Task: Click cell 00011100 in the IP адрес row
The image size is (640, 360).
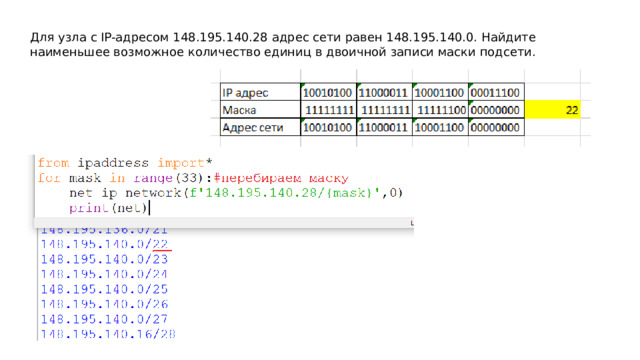Action: point(496,92)
